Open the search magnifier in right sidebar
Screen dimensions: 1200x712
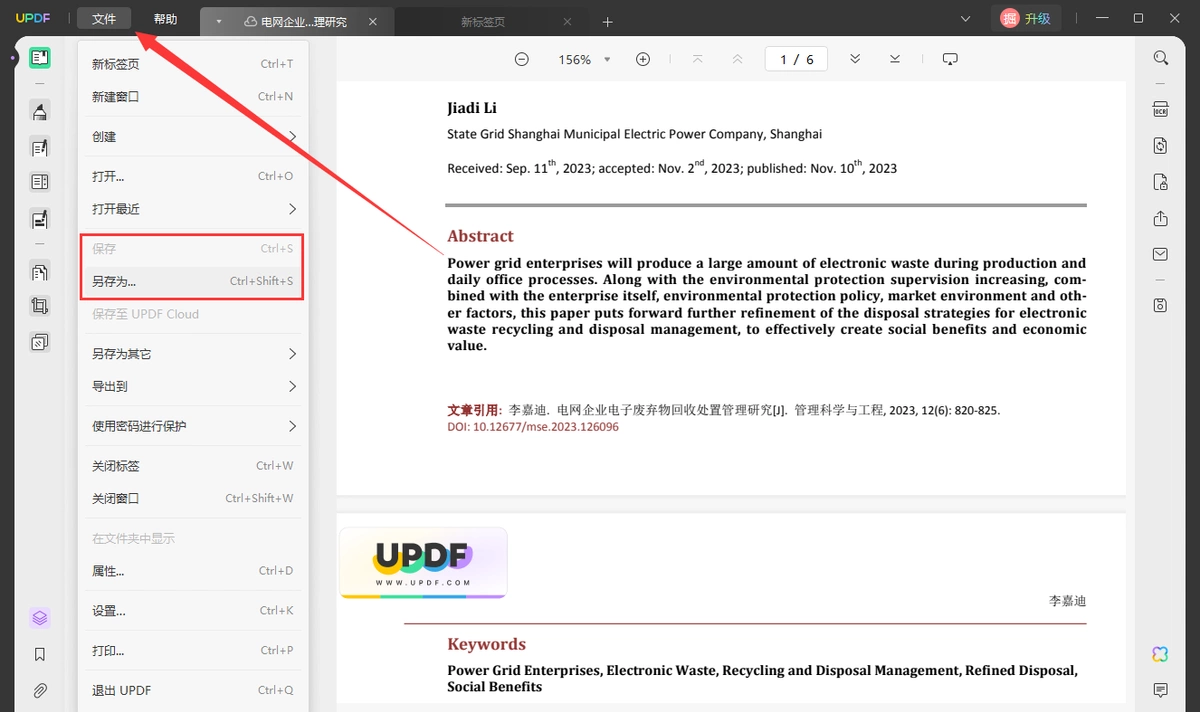point(1160,58)
